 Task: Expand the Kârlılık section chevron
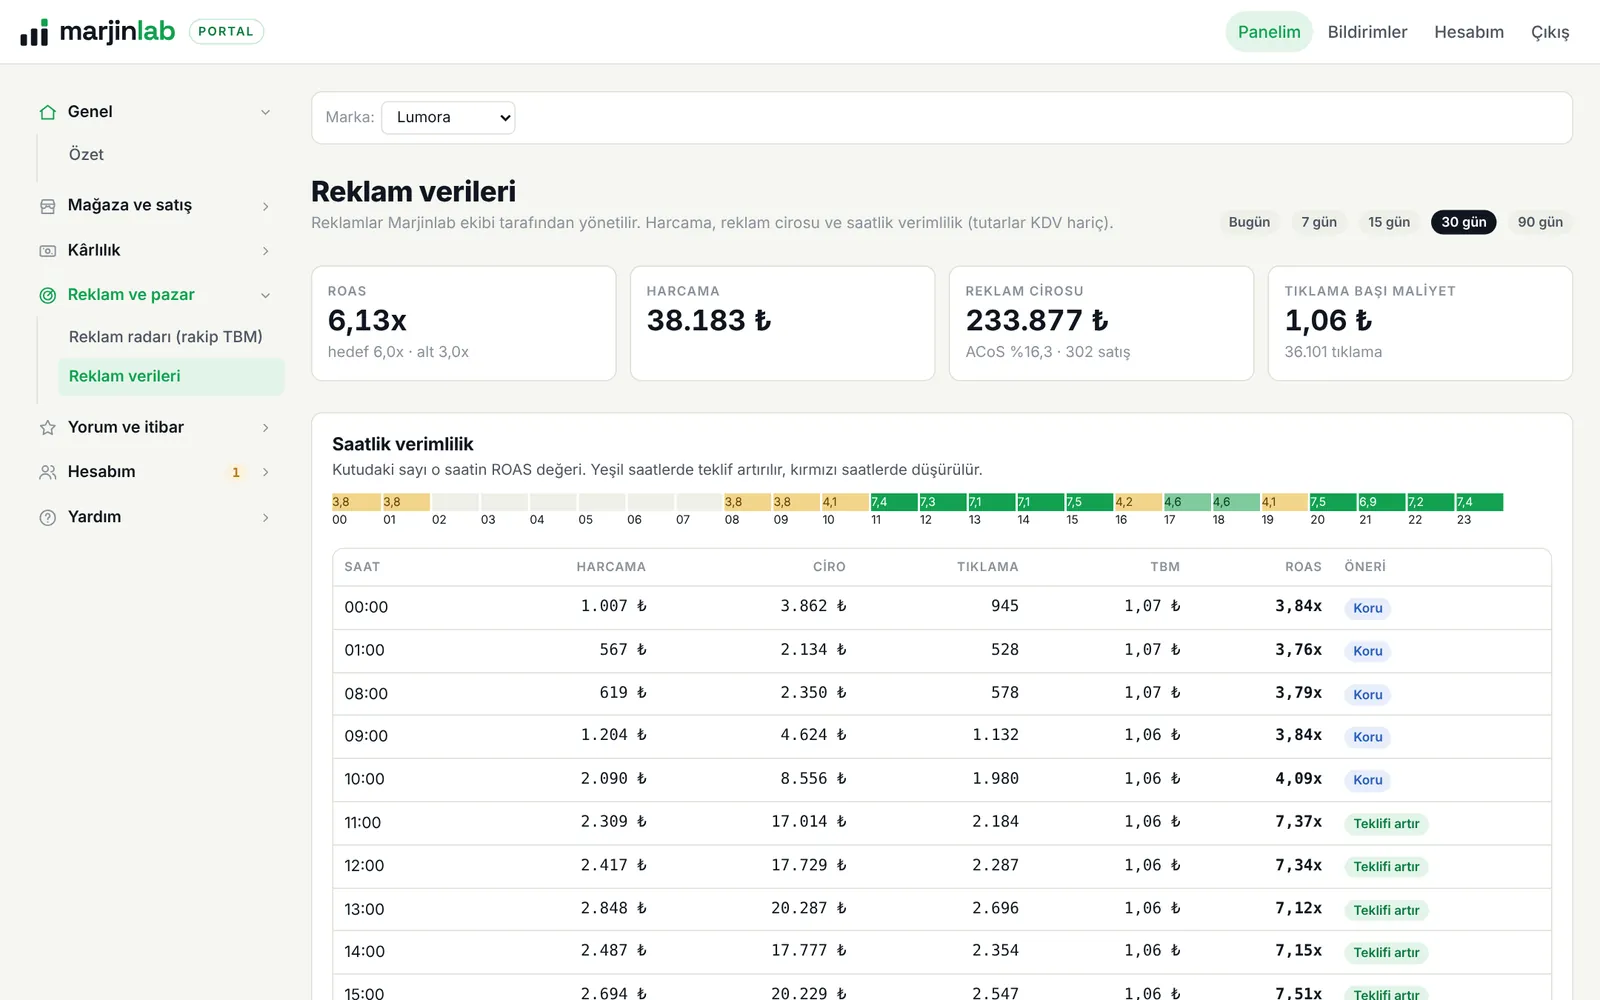coord(265,251)
